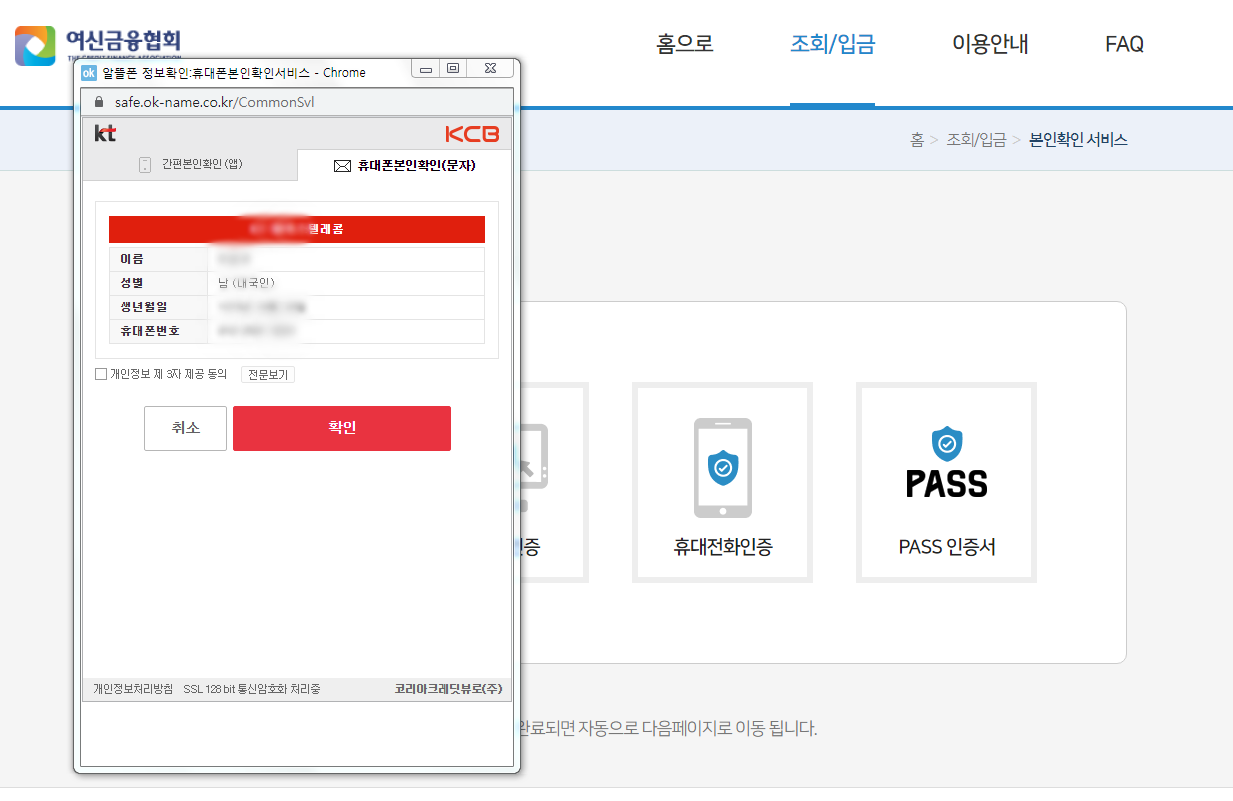Click the KT logo in the popup
The image size is (1233, 801).
tap(105, 133)
